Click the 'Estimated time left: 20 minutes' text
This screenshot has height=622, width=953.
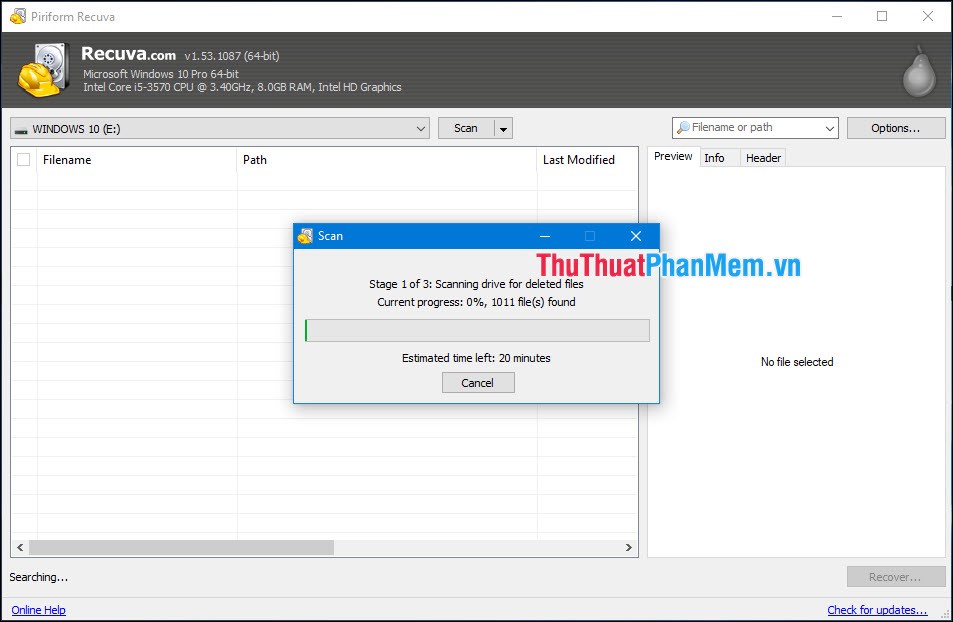click(476, 358)
